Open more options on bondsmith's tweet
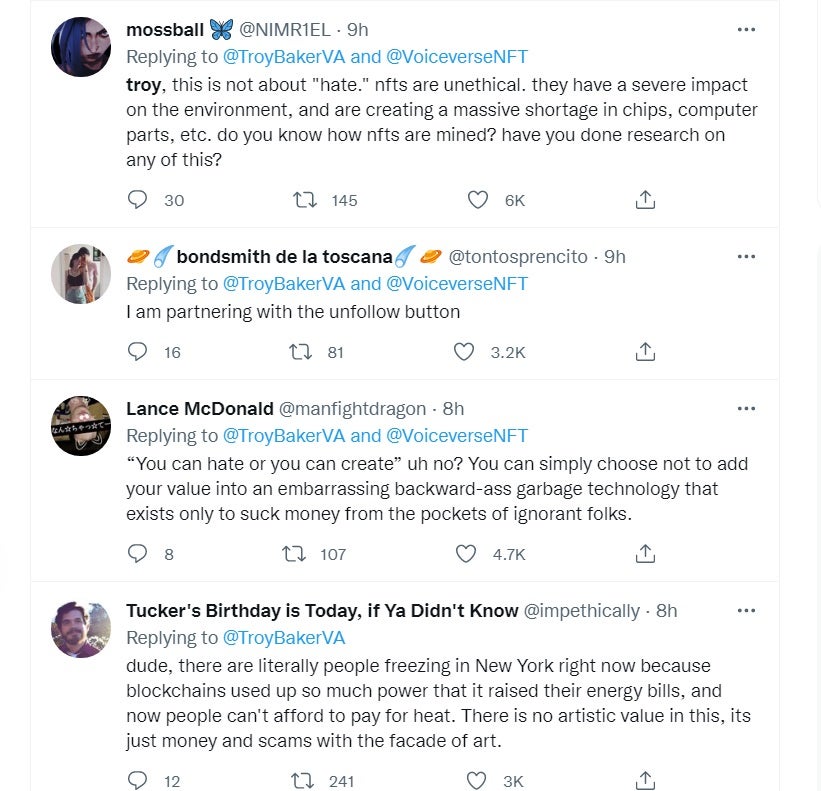The height and width of the screenshot is (791, 821). [746, 257]
